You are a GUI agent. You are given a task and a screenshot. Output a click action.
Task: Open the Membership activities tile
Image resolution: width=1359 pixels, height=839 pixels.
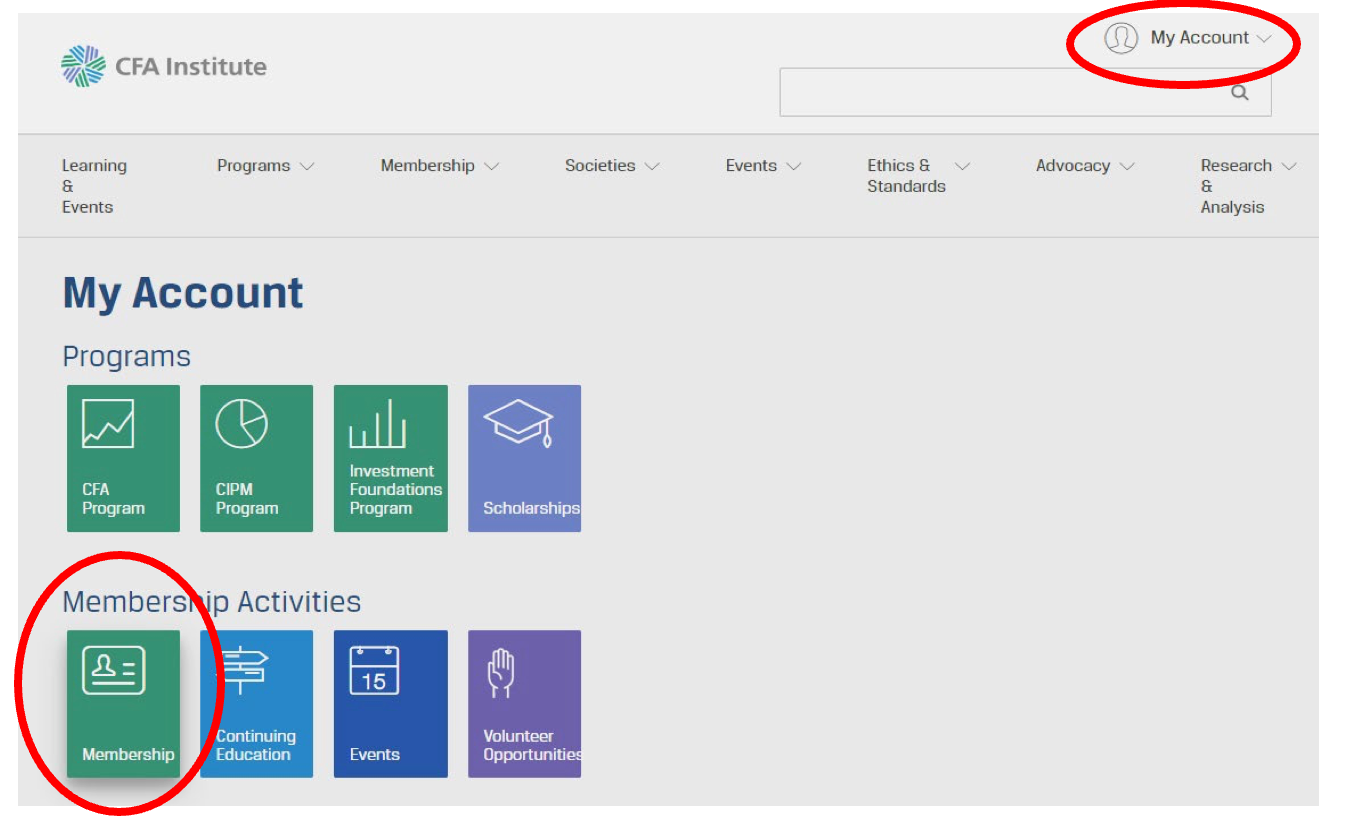[123, 704]
